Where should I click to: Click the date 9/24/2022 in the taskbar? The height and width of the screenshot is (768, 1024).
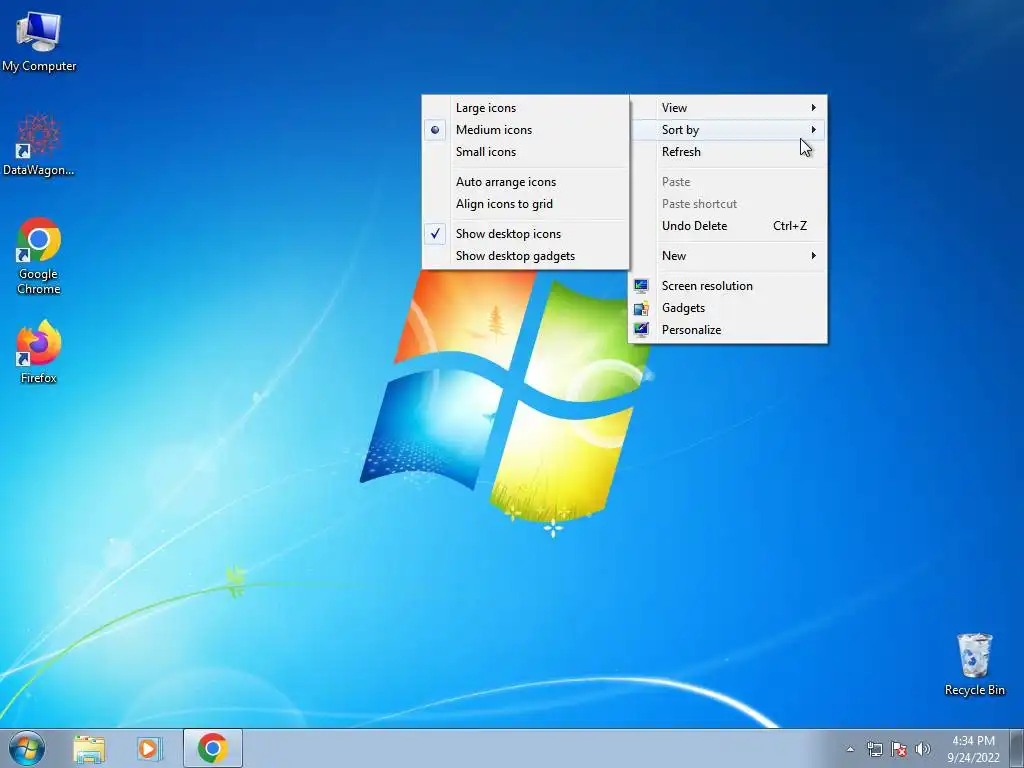click(x=973, y=758)
